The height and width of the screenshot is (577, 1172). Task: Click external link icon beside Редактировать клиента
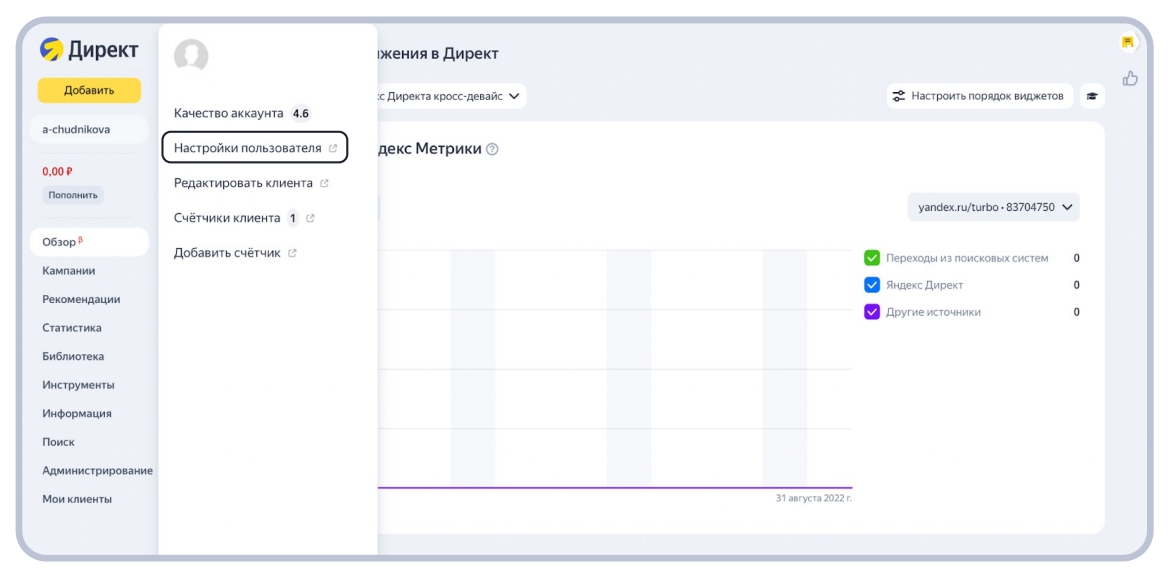[x=324, y=184]
